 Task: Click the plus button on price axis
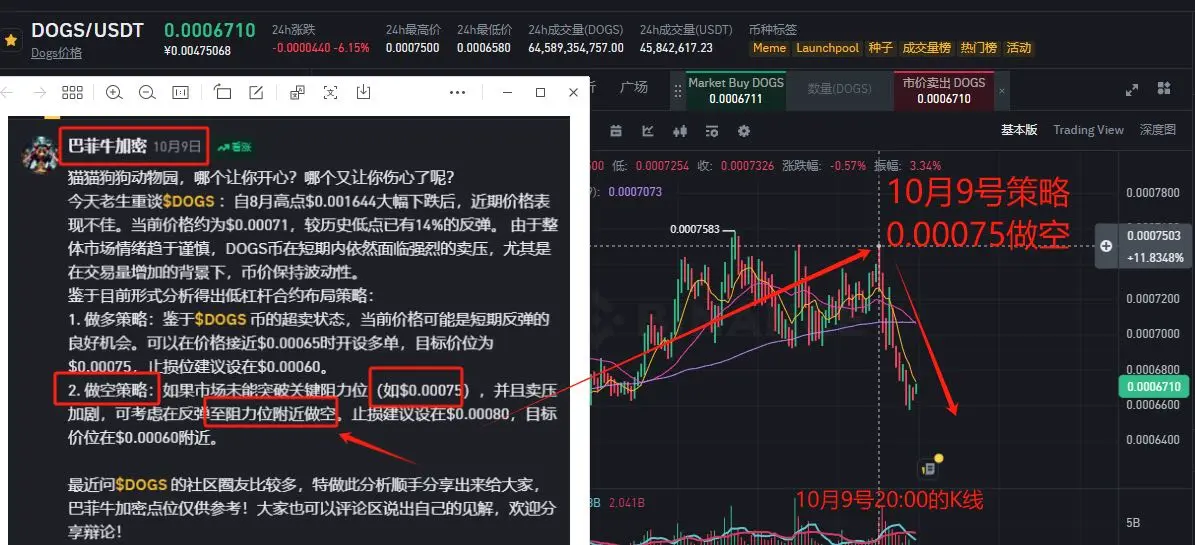(1106, 245)
